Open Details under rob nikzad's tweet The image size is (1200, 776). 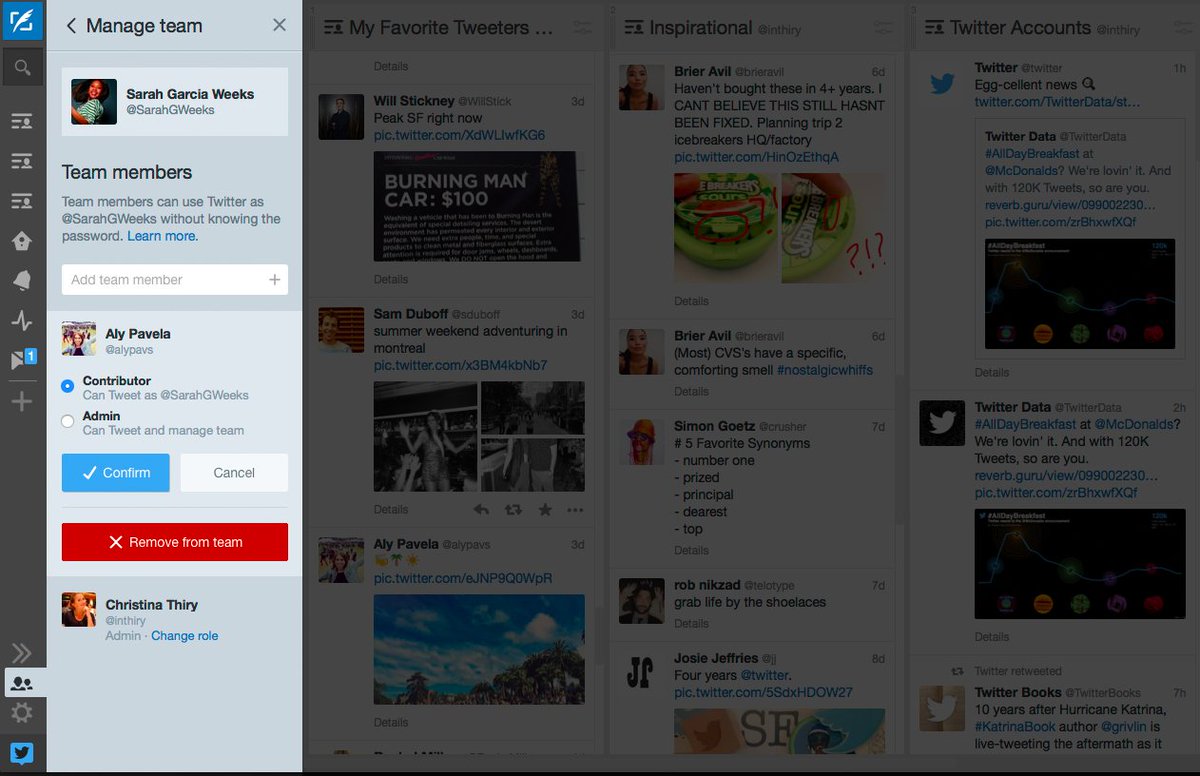tap(691, 623)
